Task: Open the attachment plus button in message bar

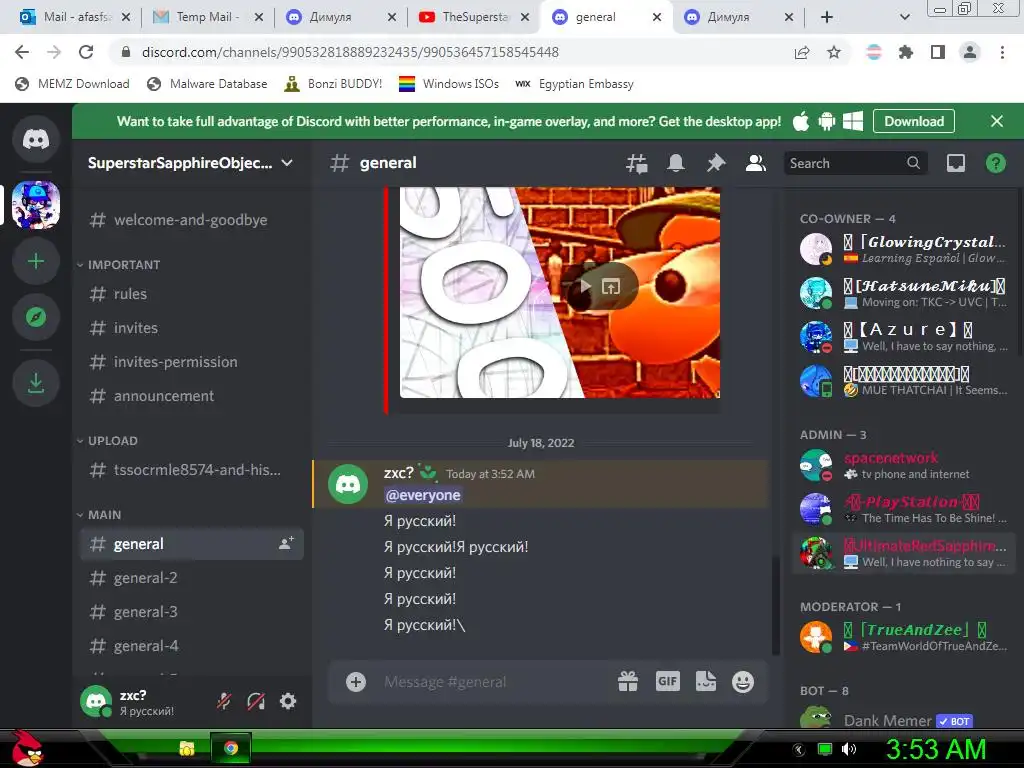Action: pyautogui.click(x=356, y=682)
